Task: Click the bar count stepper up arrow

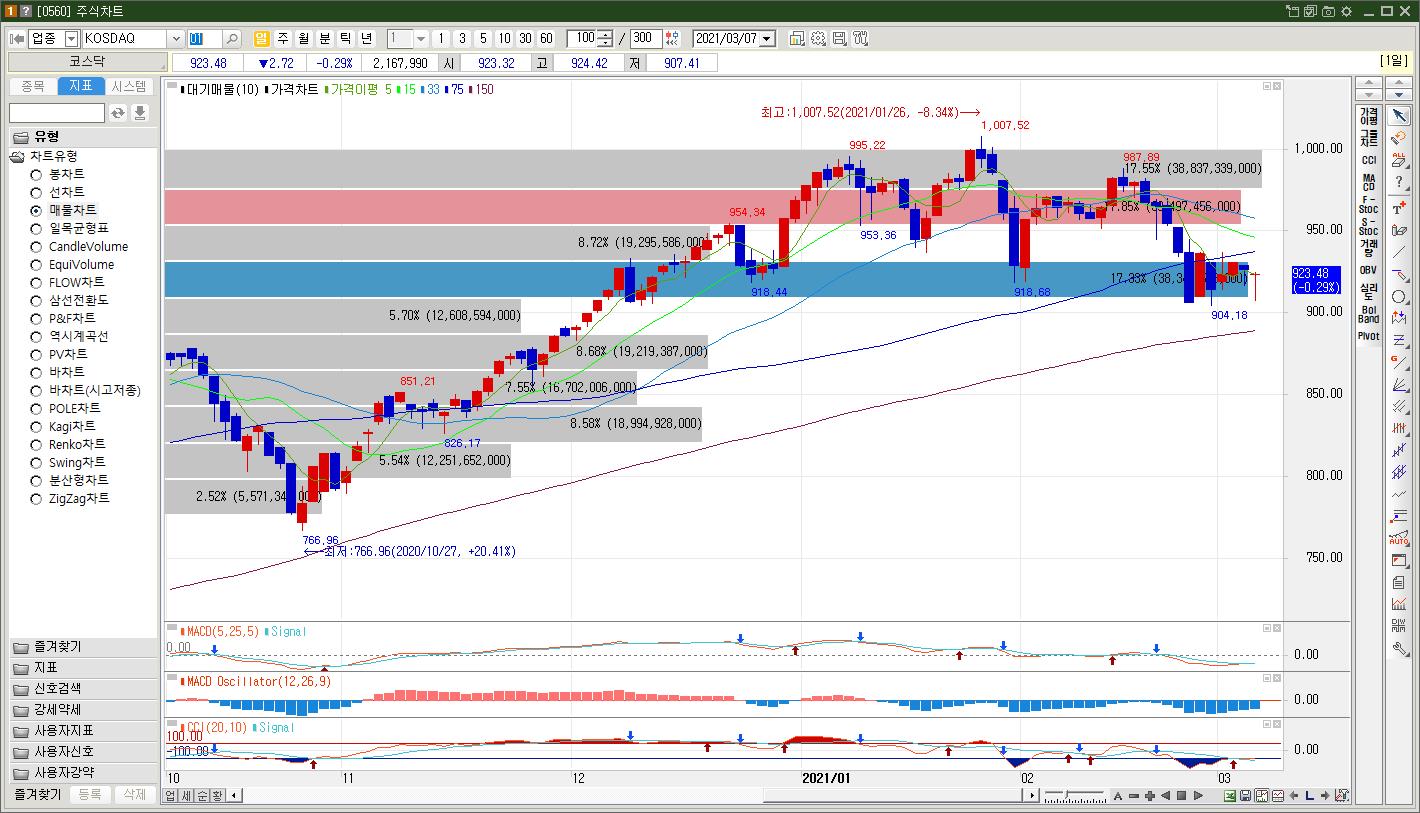Action: coord(606,35)
